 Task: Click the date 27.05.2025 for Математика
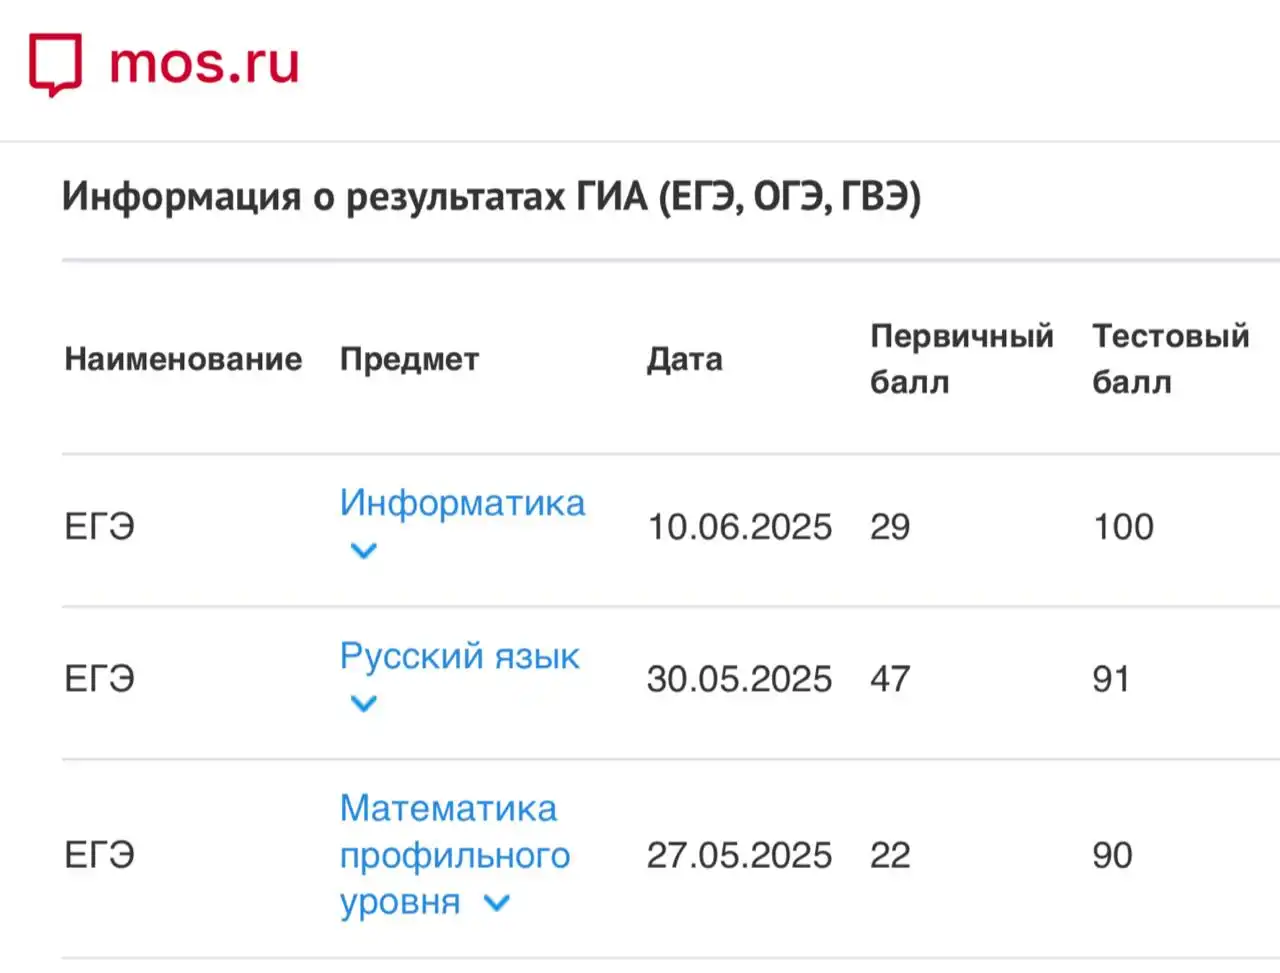tap(740, 855)
